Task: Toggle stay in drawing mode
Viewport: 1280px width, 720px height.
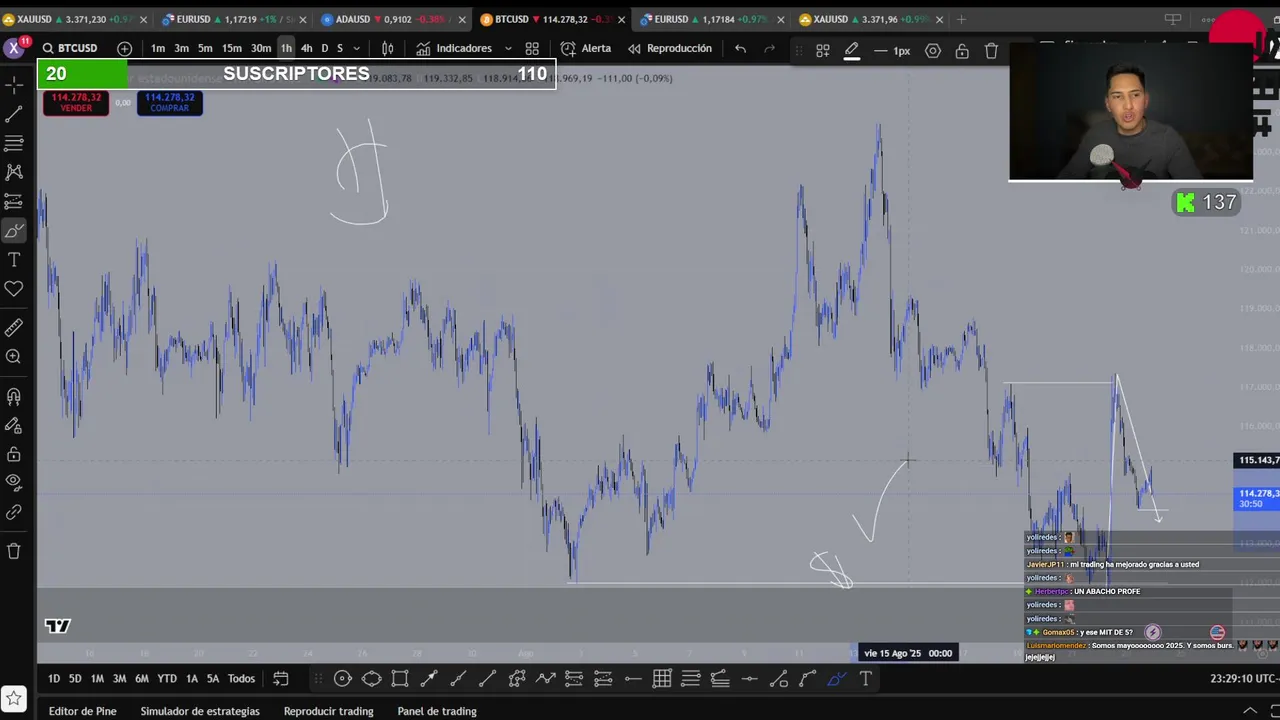Action: point(14,426)
